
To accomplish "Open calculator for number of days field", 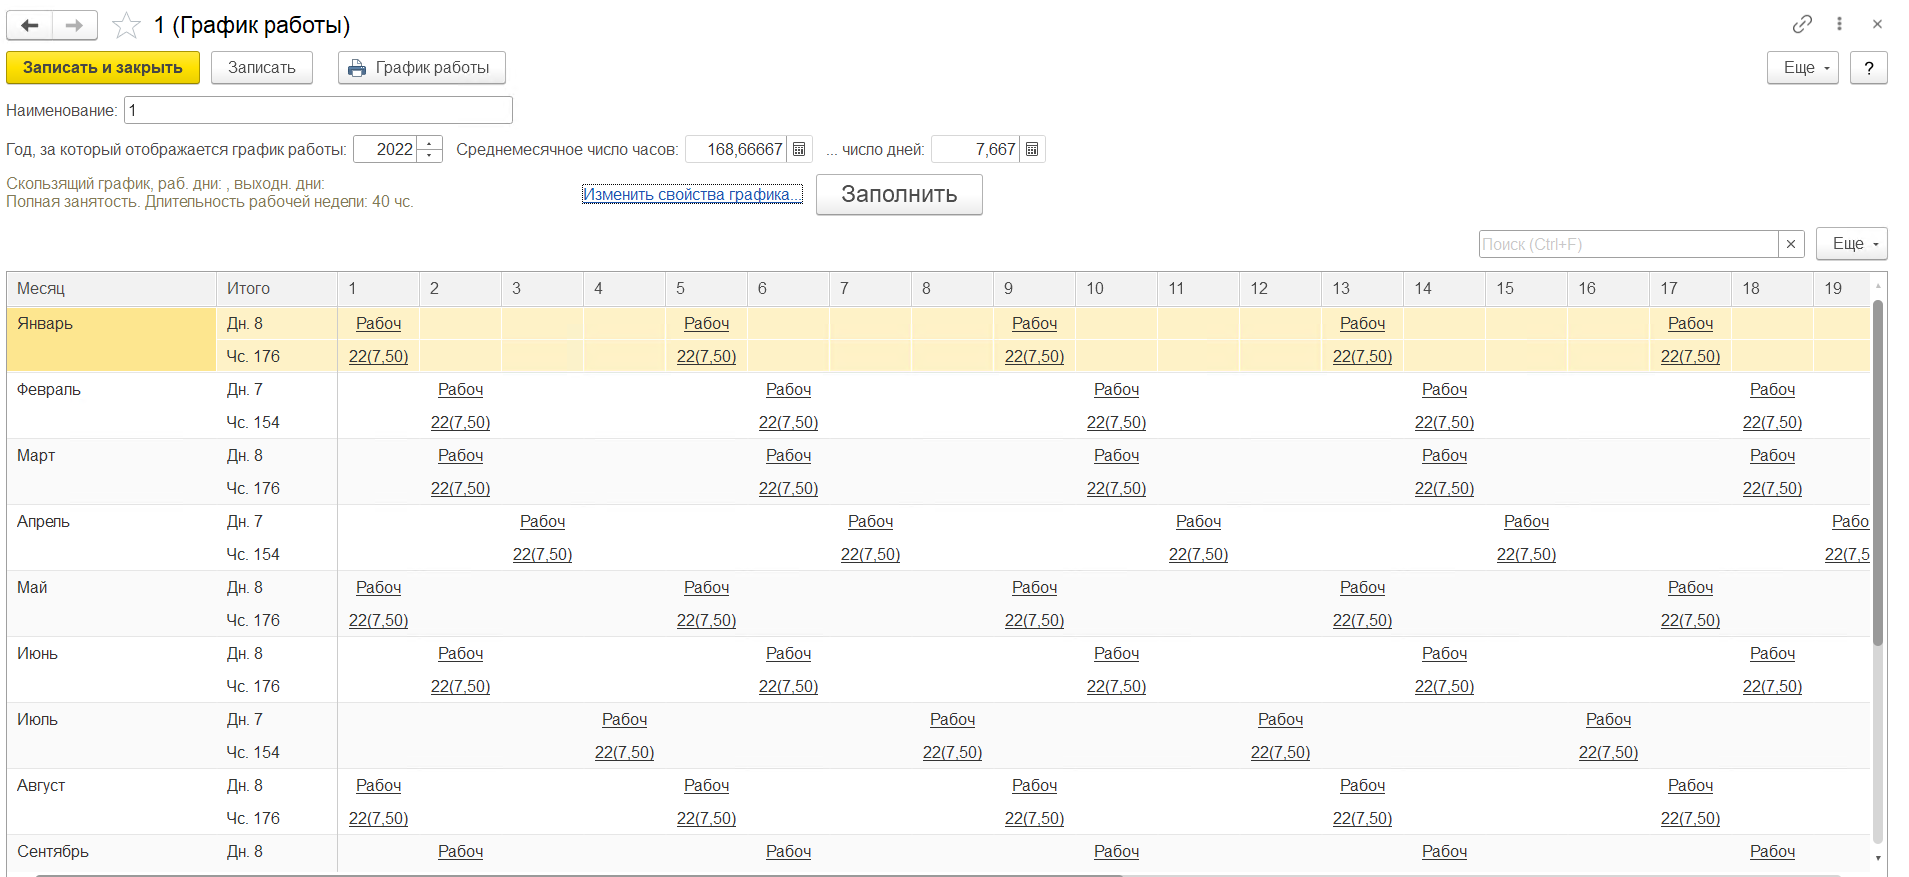I will coord(1032,150).
